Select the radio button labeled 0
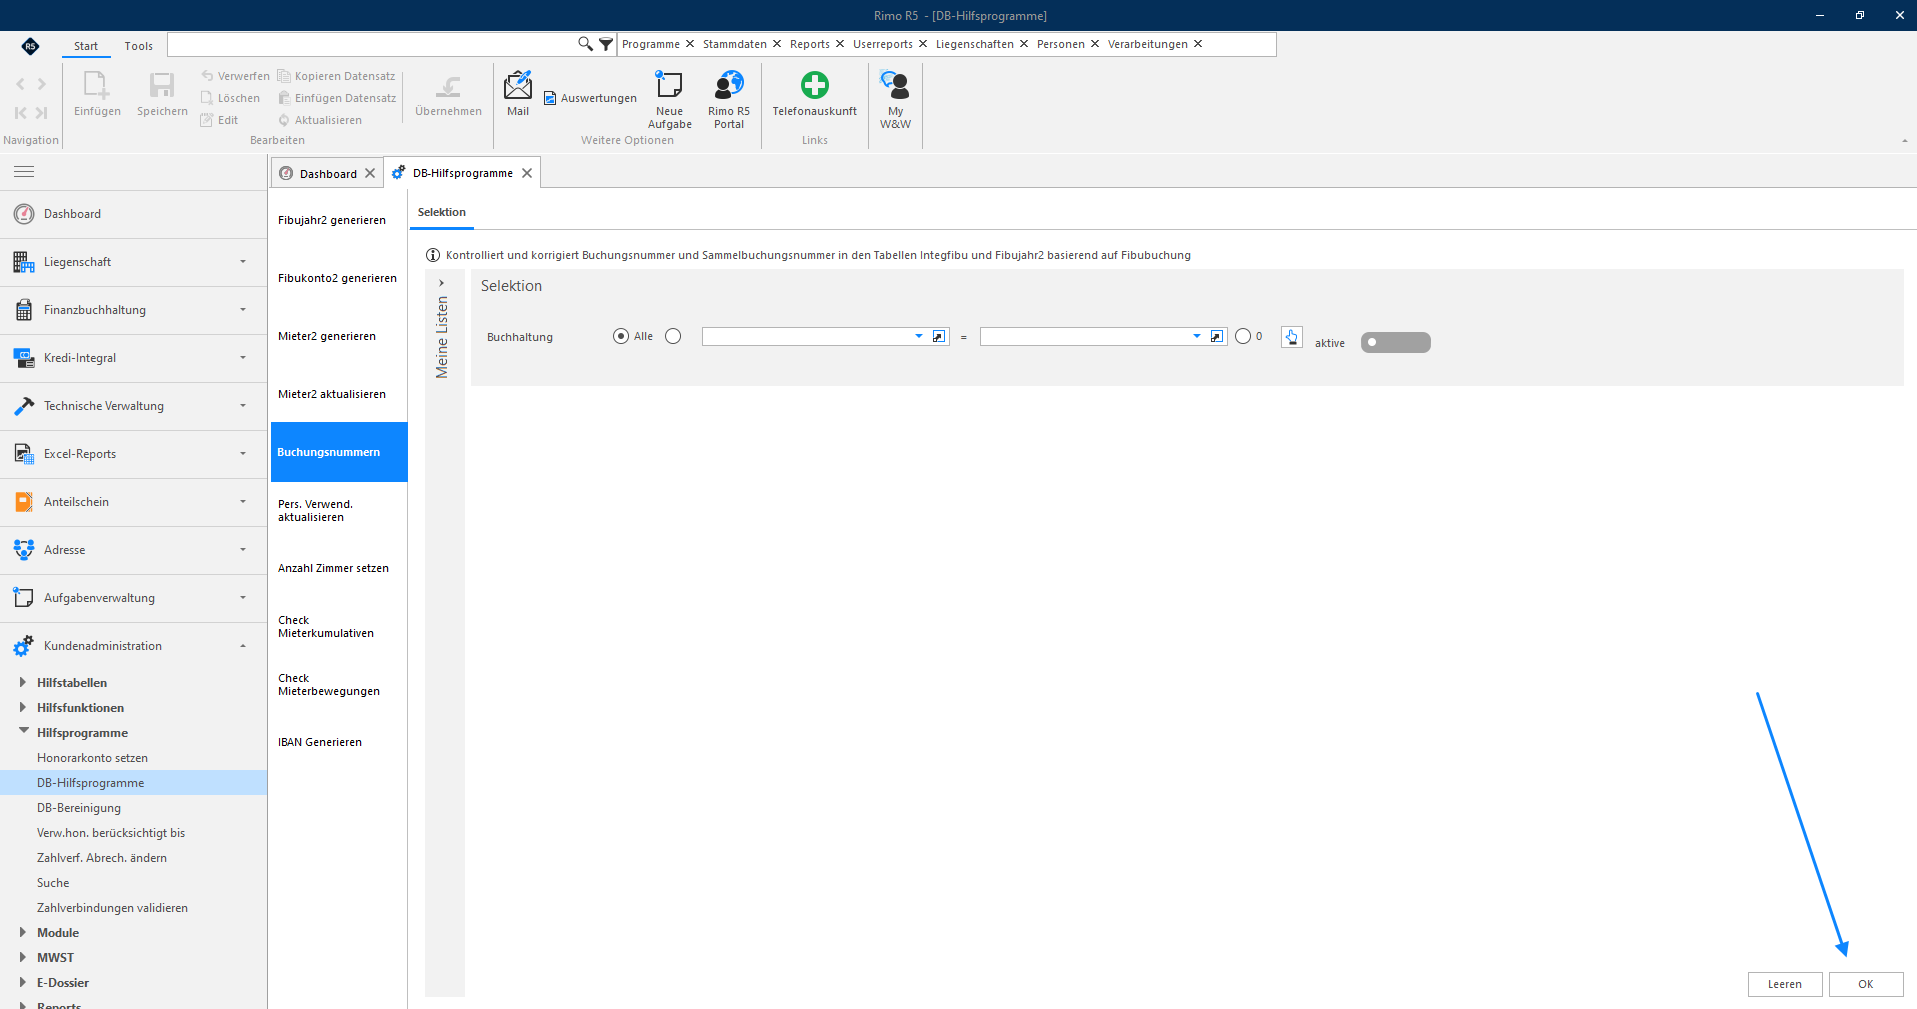Image resolution: width=1917 pixels, height=1009 pixels. (x=1243, y=336)
